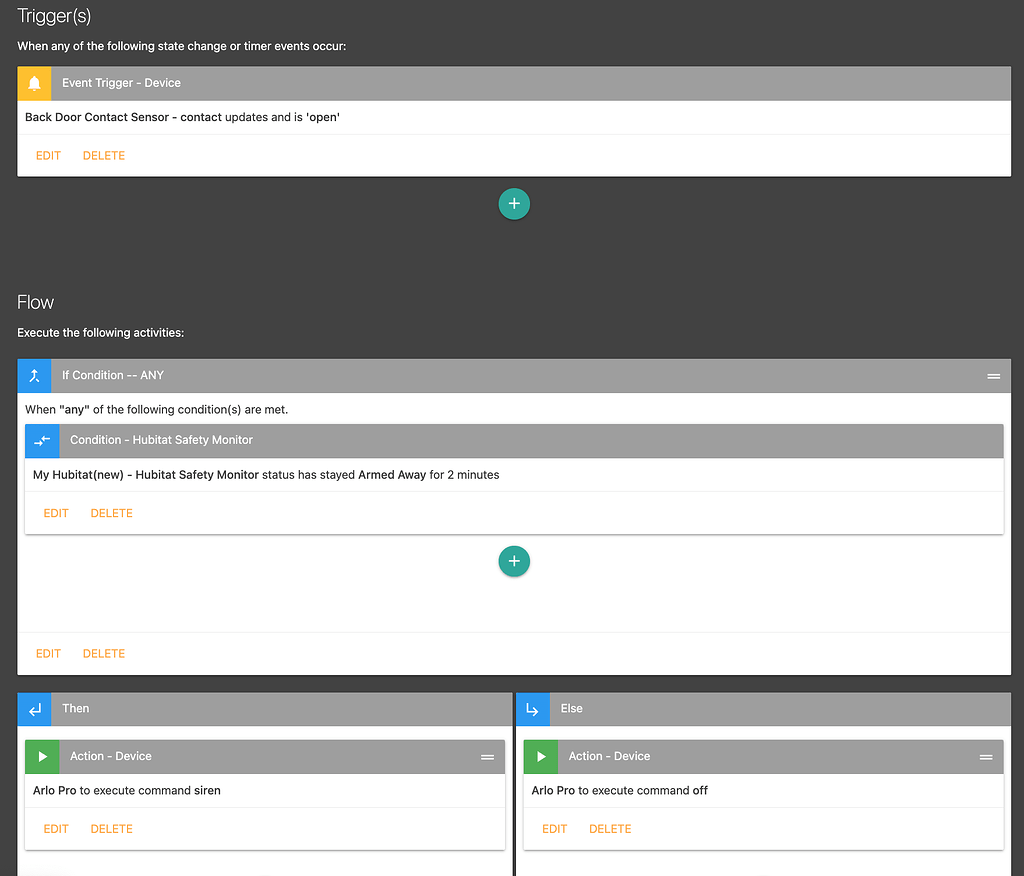Click the return arrow icon on Then header
1024x876 pixels.
33,709
